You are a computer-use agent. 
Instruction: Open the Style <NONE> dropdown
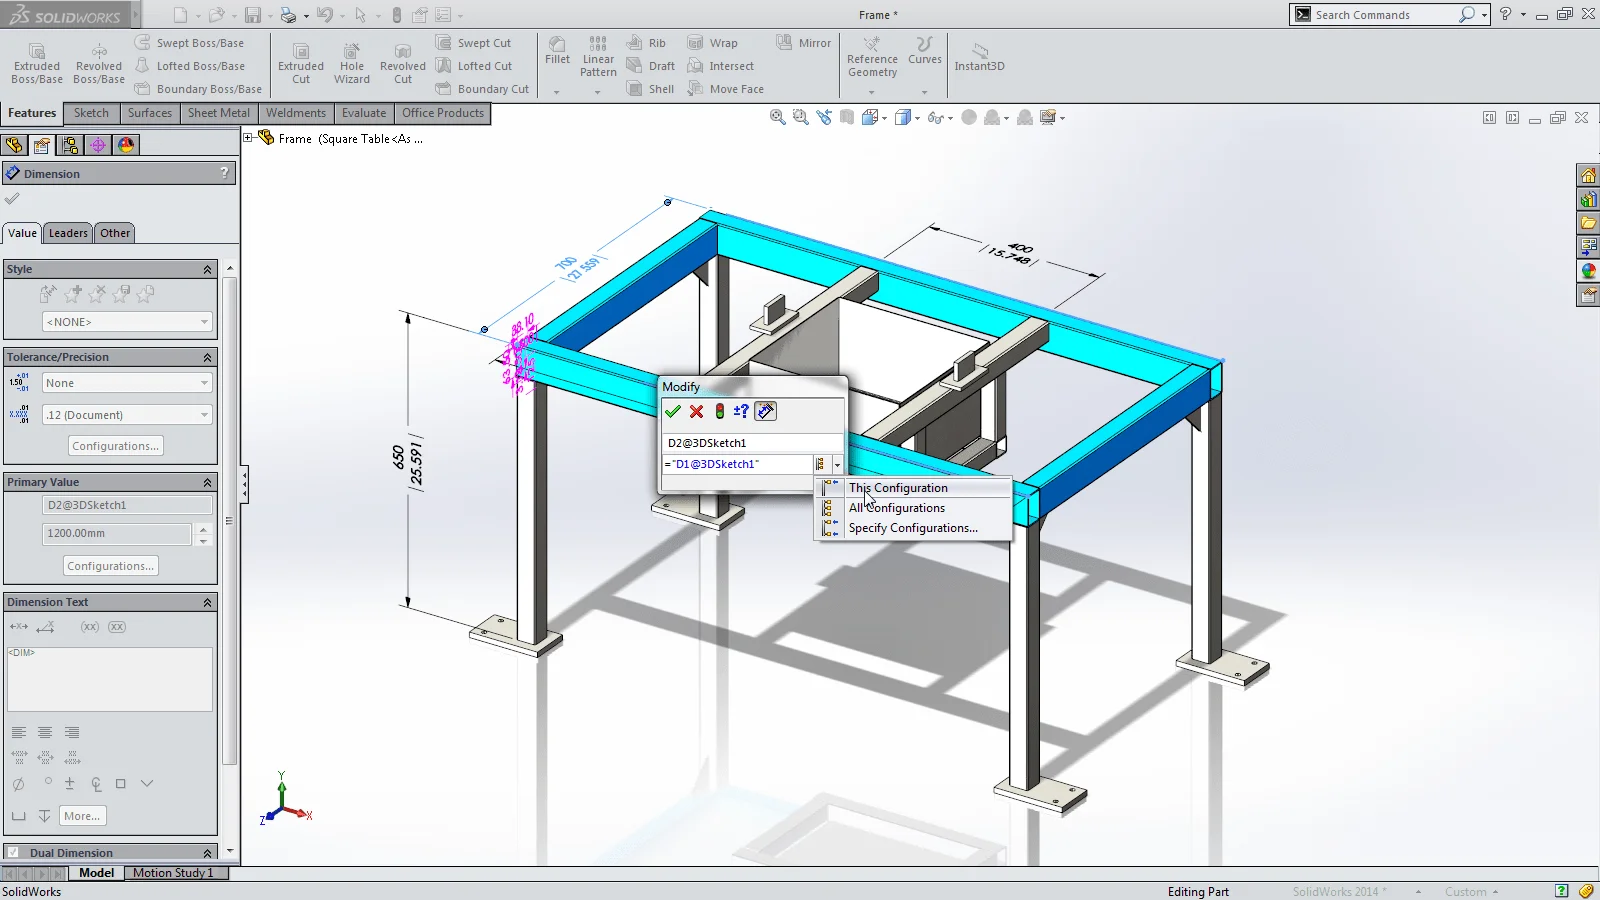point(126,322)
